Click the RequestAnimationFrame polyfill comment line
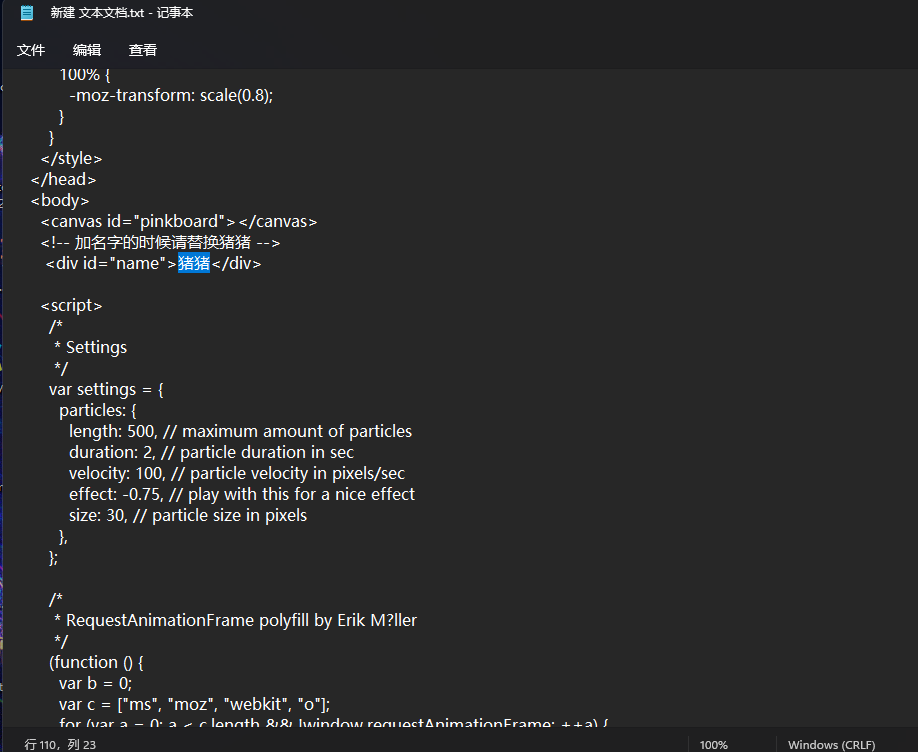 click(241, 621)
